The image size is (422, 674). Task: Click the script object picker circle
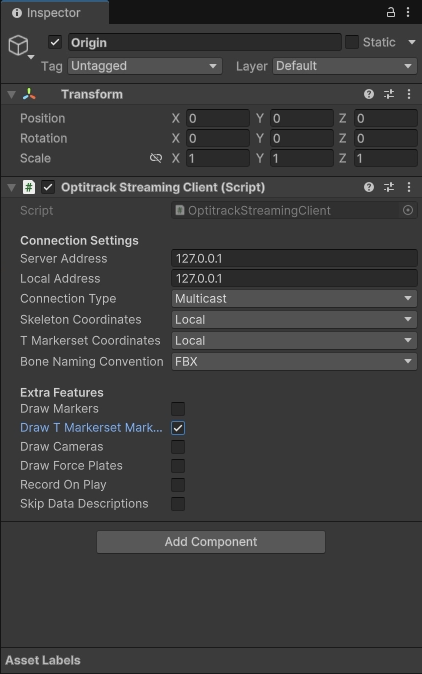click(408, 210)
